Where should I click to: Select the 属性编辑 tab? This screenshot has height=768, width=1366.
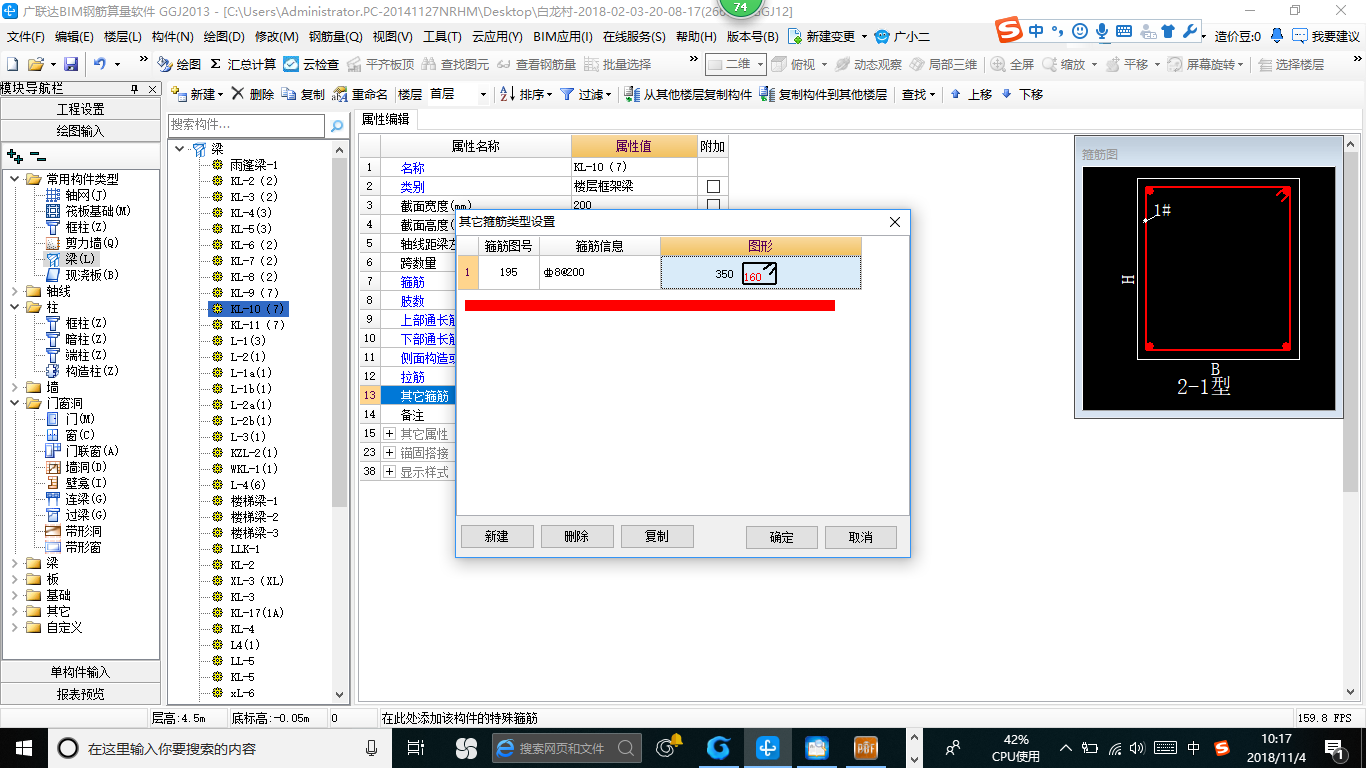coord(385,119)
